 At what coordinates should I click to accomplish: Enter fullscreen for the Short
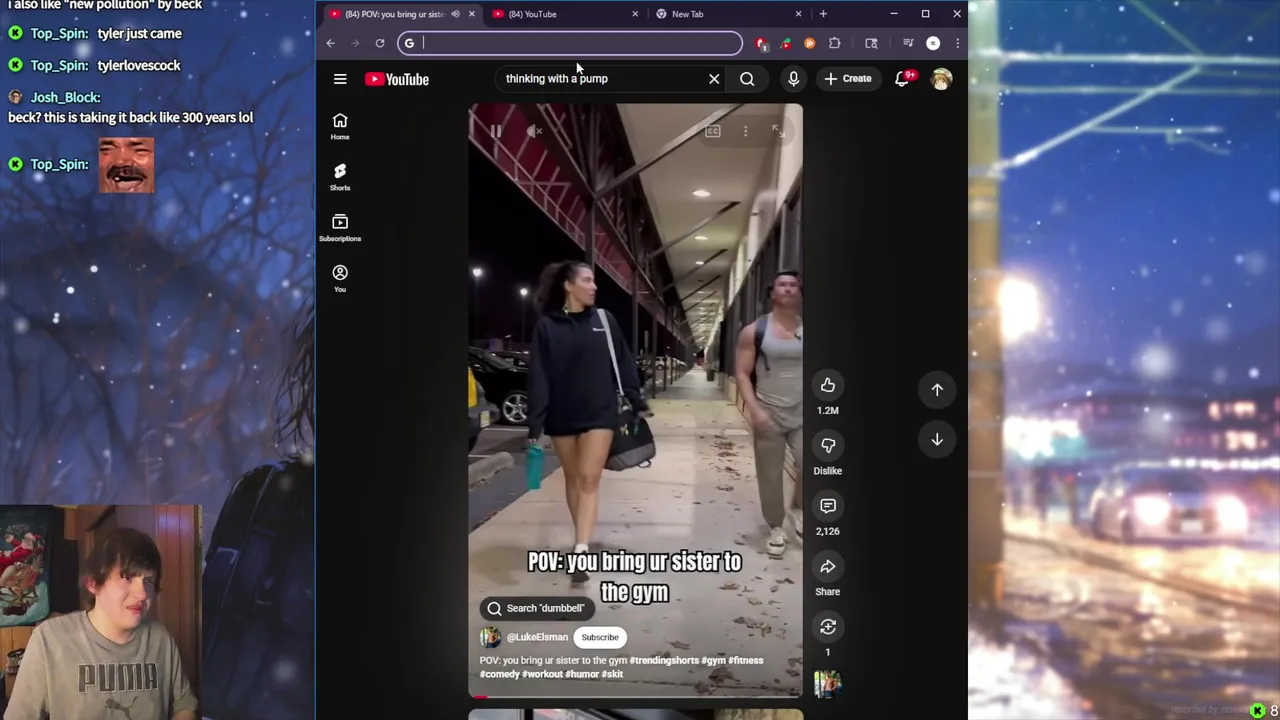pos(778,131)
